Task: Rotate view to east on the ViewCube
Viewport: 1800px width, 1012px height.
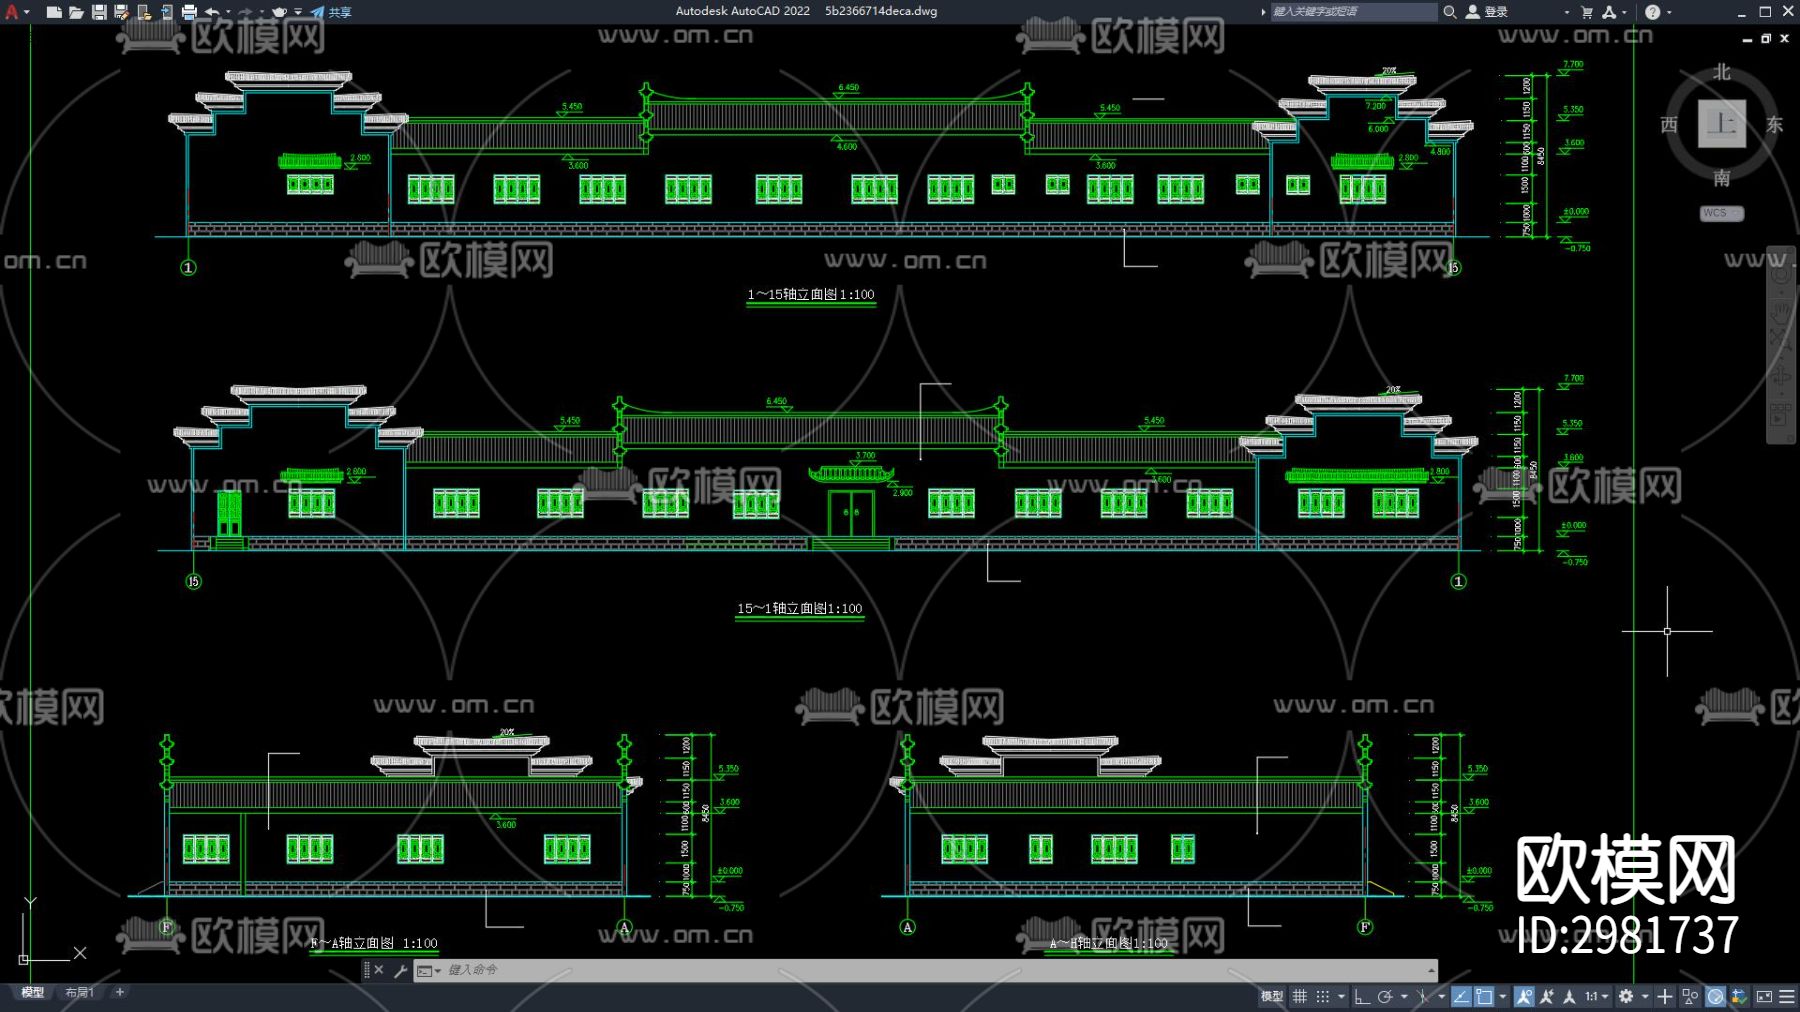Action: tap(1775, 124)
